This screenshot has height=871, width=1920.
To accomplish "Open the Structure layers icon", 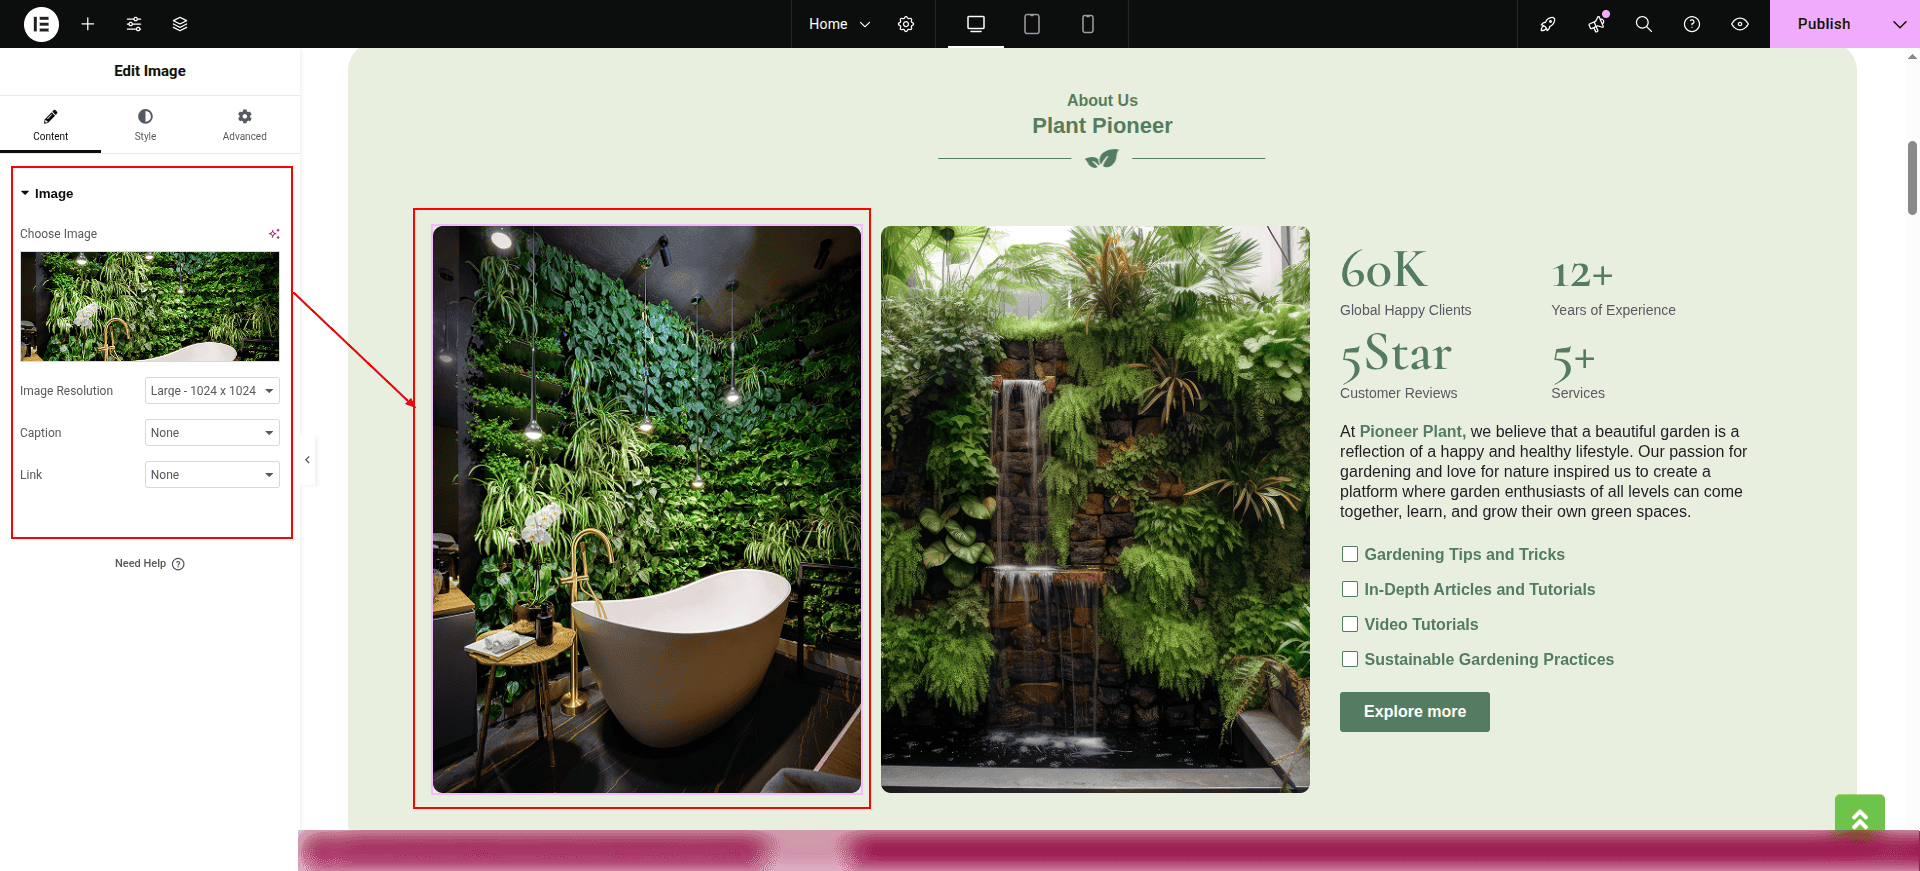I will 180,24.
